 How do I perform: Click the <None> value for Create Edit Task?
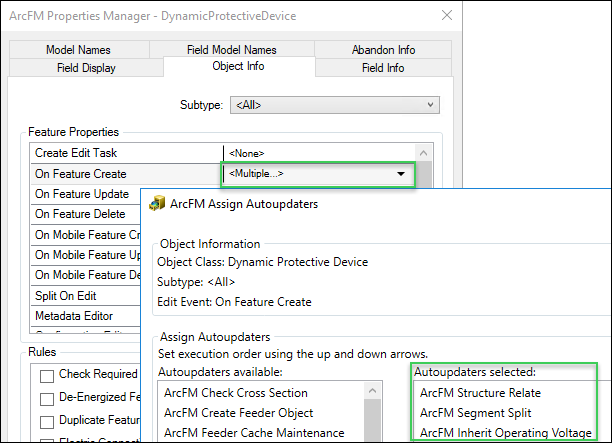point(247,153)
